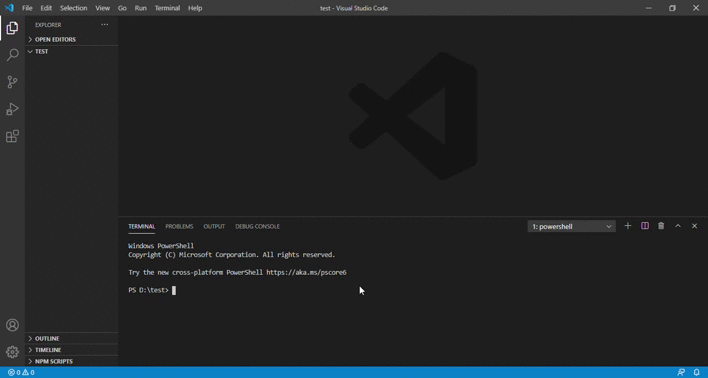Open the Source Control view icon

click(x=12, y=82)
